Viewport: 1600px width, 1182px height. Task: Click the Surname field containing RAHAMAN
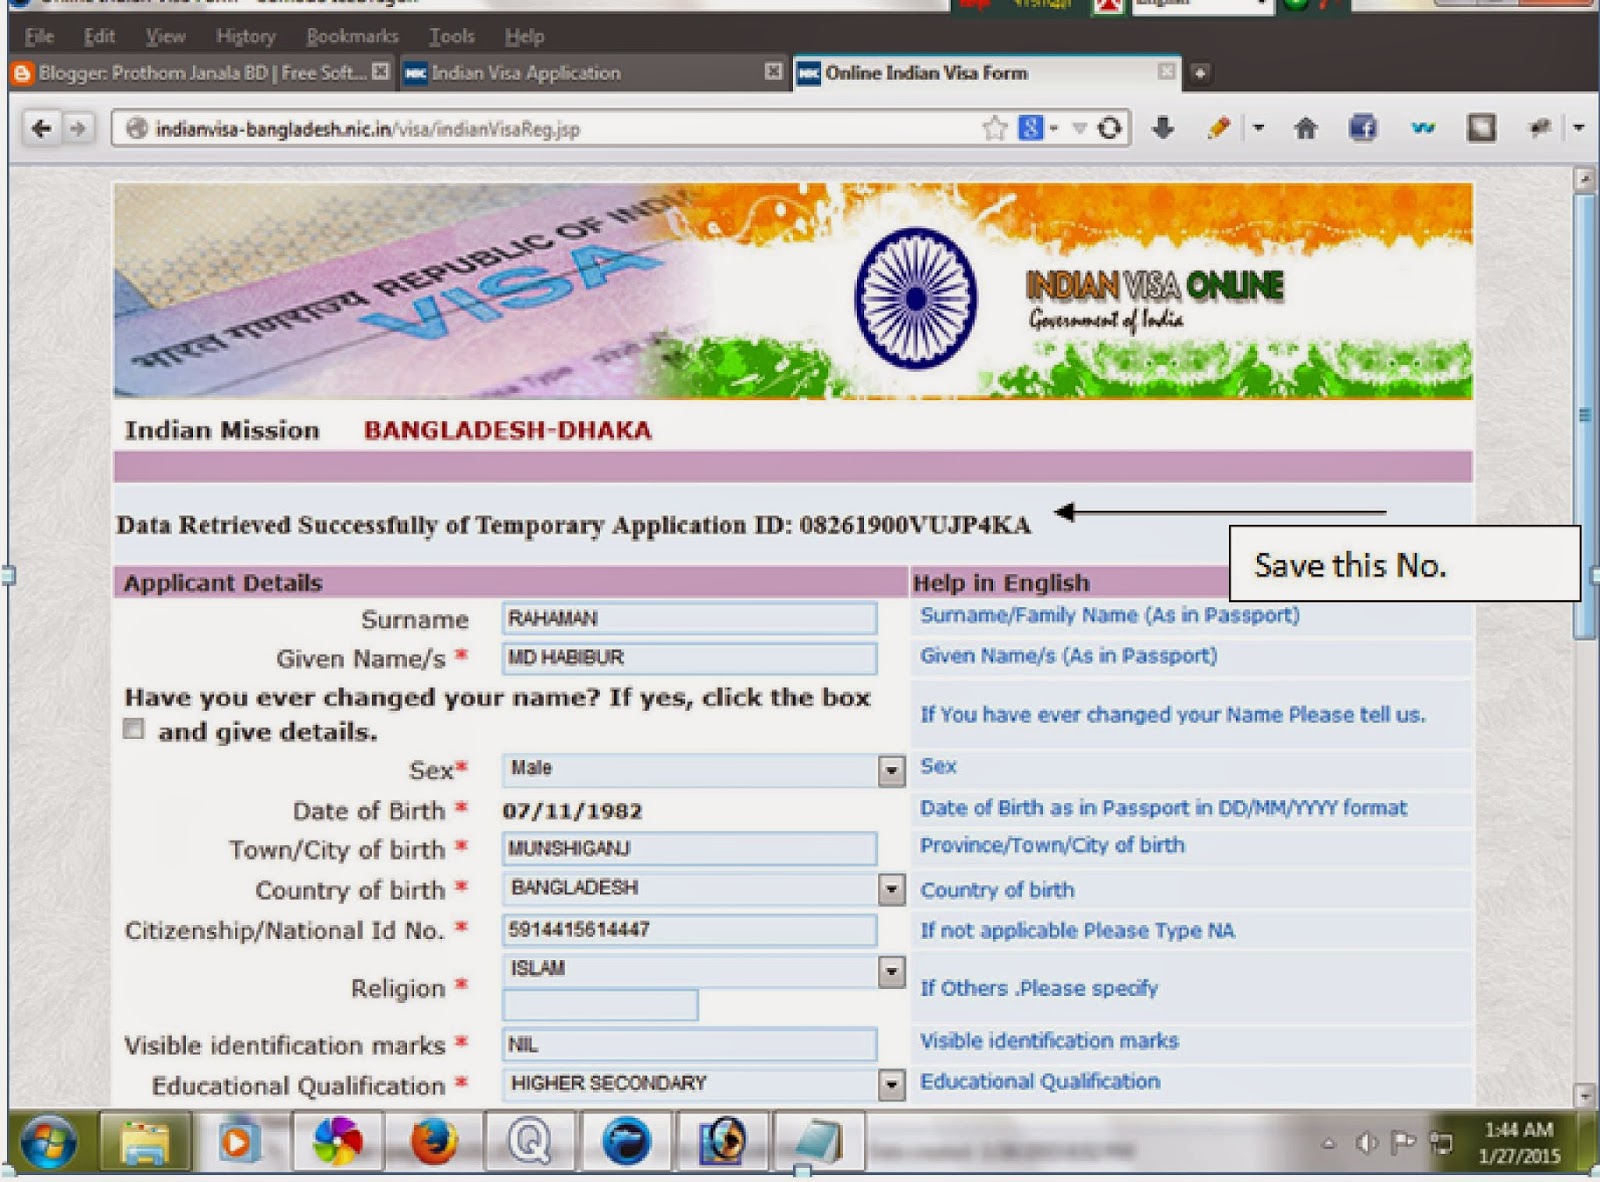689,618
